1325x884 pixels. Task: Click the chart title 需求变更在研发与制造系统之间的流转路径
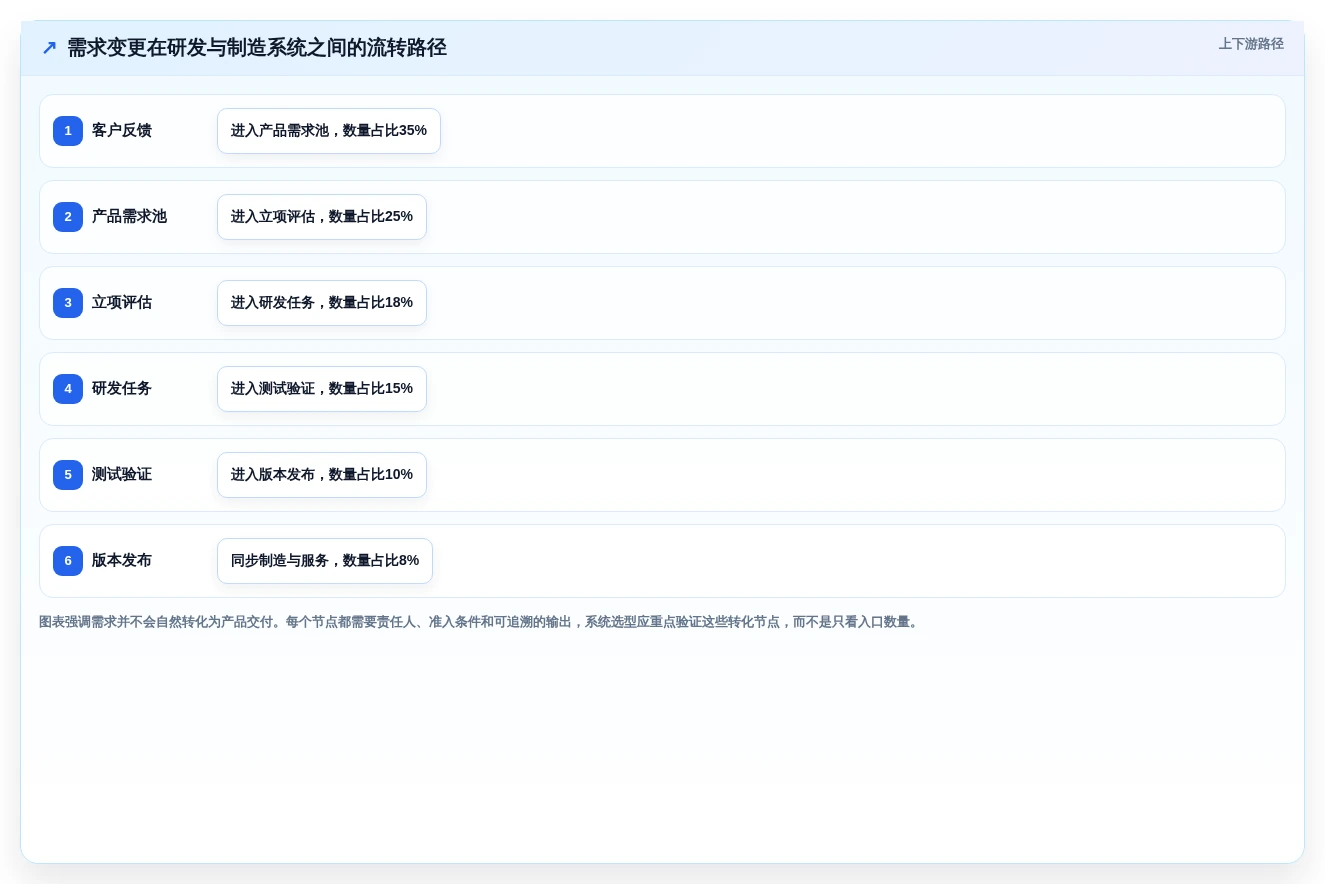257,48
